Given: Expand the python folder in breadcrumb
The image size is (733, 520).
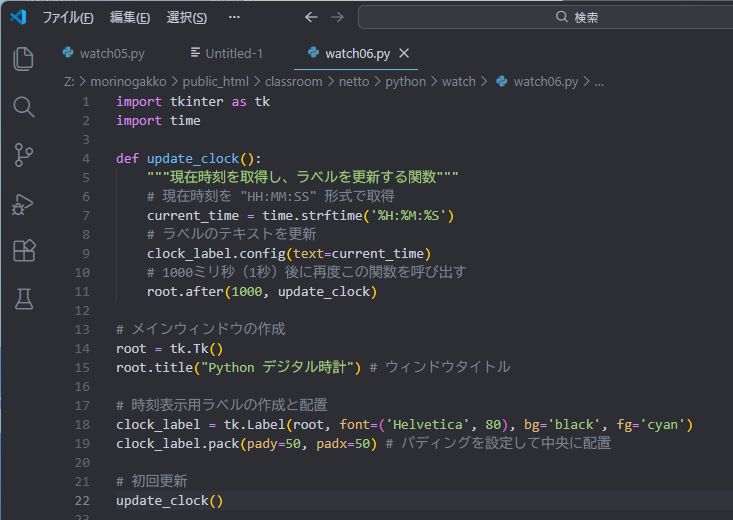Looking at the screenshot, I should (405, 81).
